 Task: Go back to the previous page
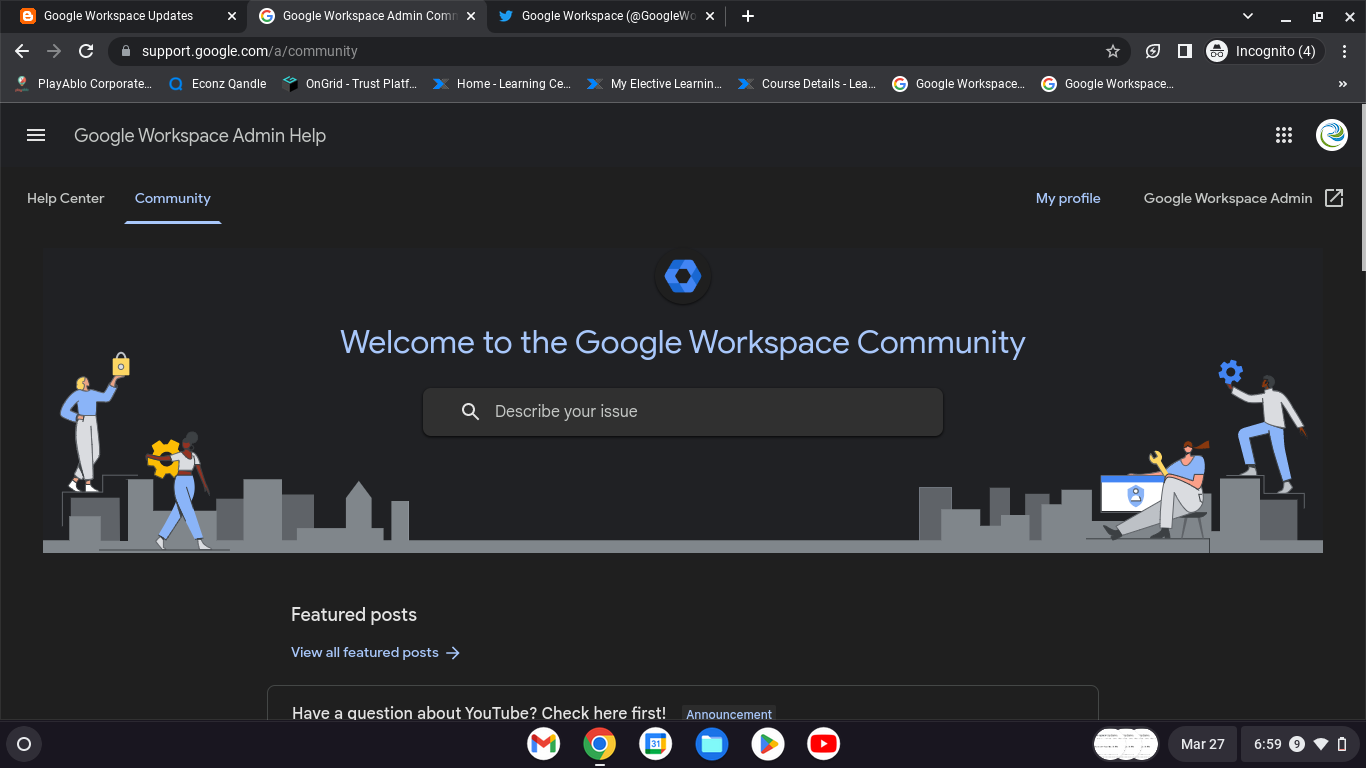pyautogui.click(x=22, y=51)
